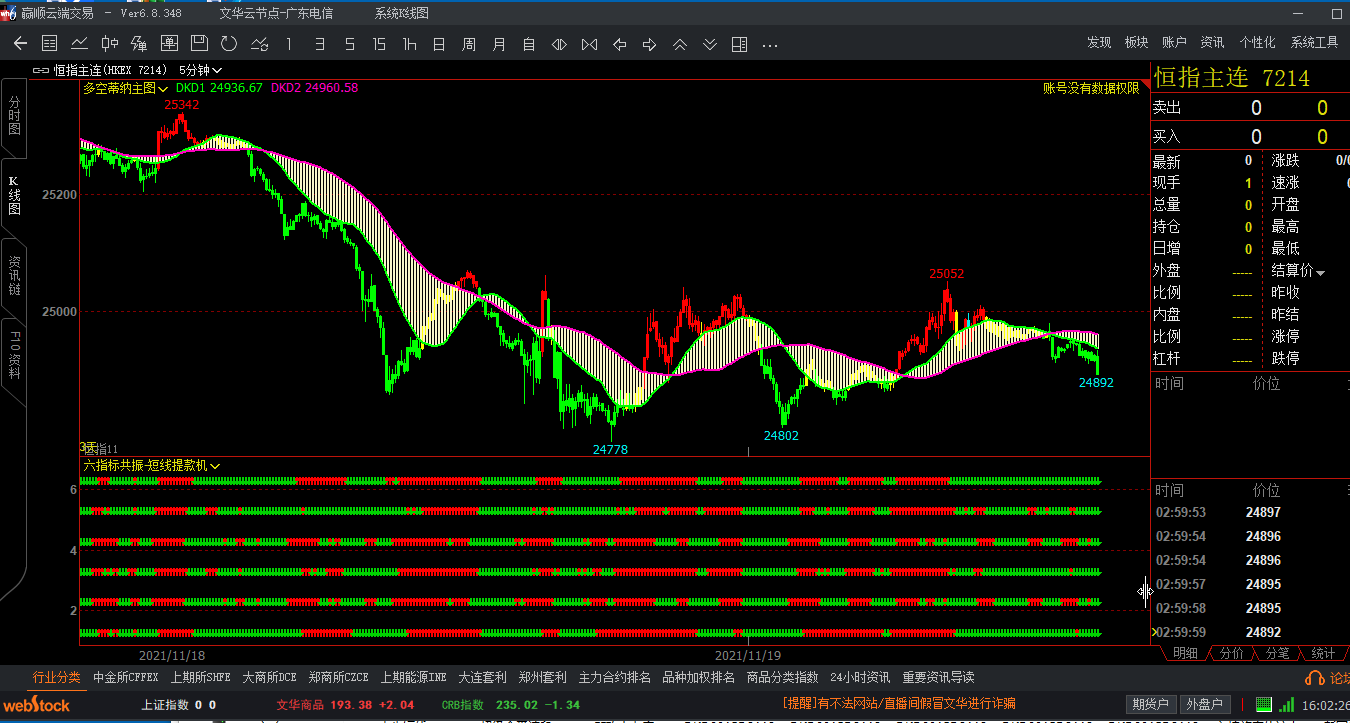The width and height of the screenshot is (1350, 723).
Task: Select the candlestick K-line chart icon
Action: pyautogui.click(x=109, y=43)
